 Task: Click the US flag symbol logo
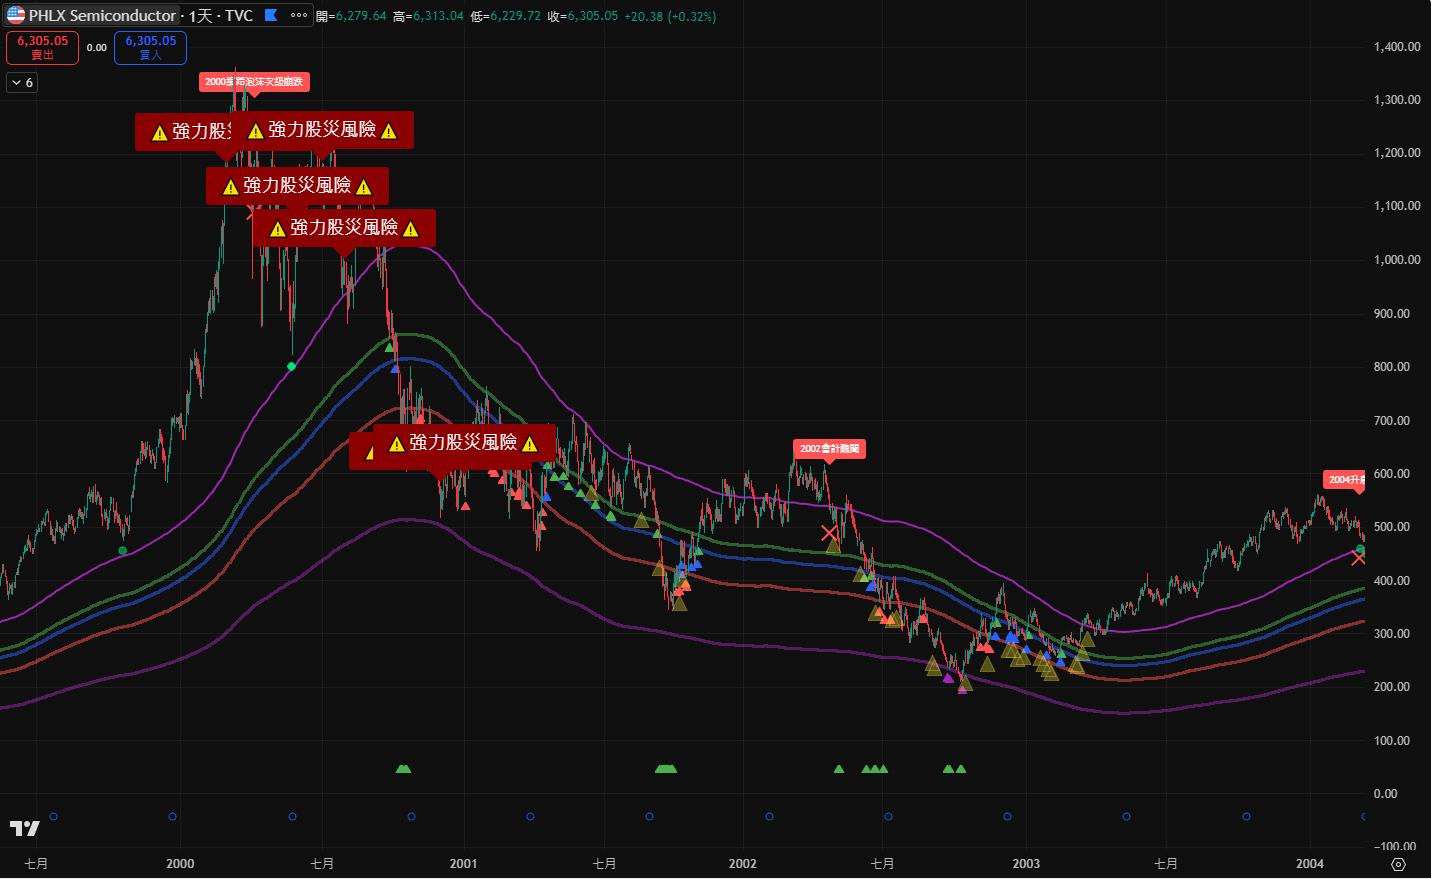(x=16, y=15)
